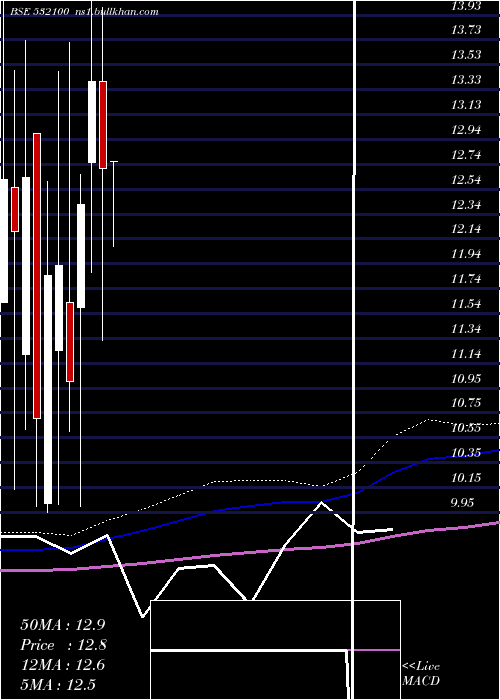Choose the 11.94 price level
This screenshot has height=700, width=500.
(x=467, y=254)
